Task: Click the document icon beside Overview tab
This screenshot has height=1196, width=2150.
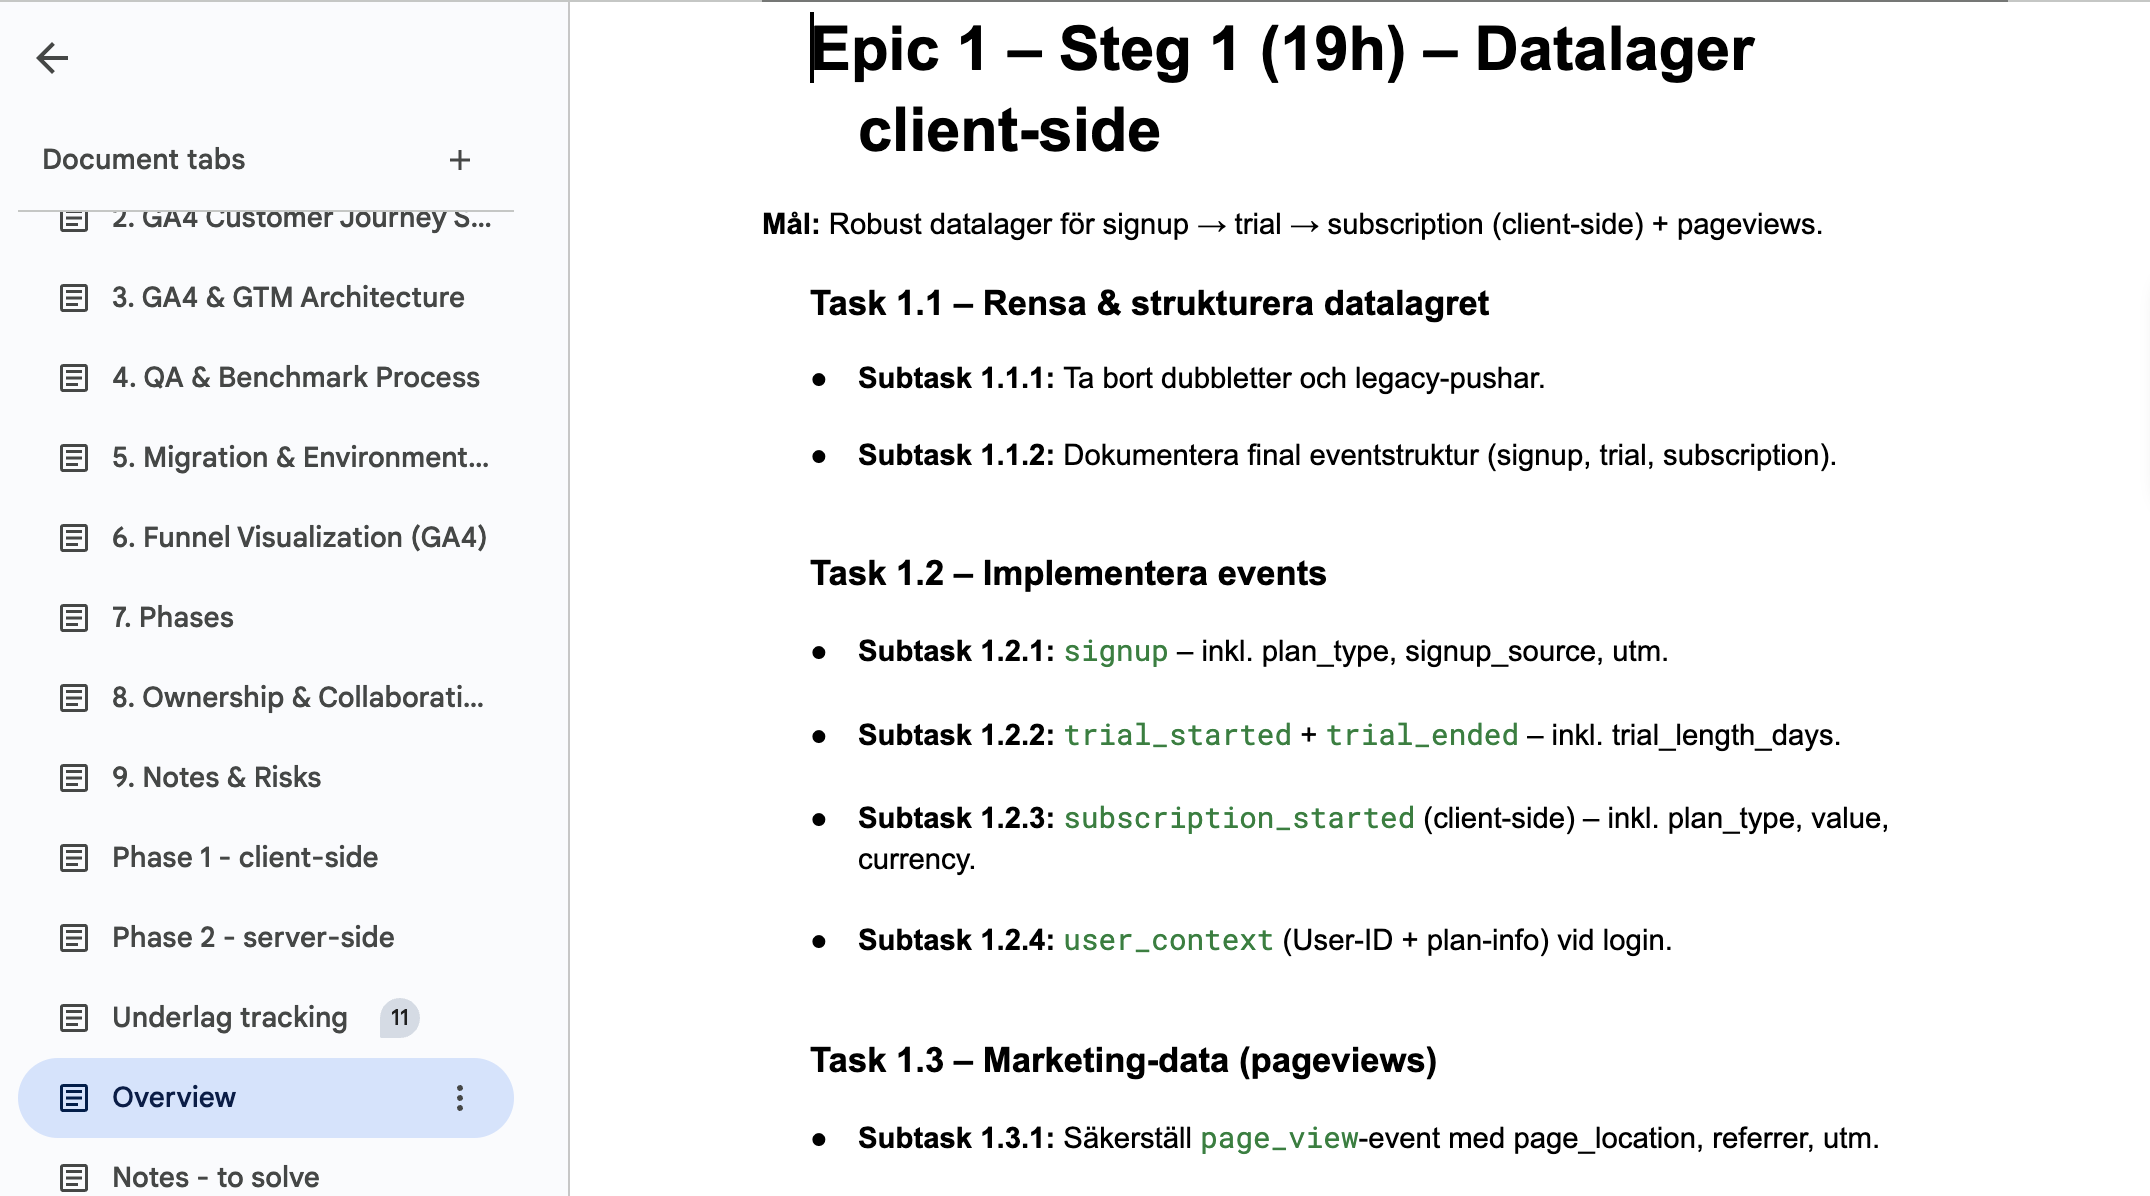Action: pos(75,1097)
